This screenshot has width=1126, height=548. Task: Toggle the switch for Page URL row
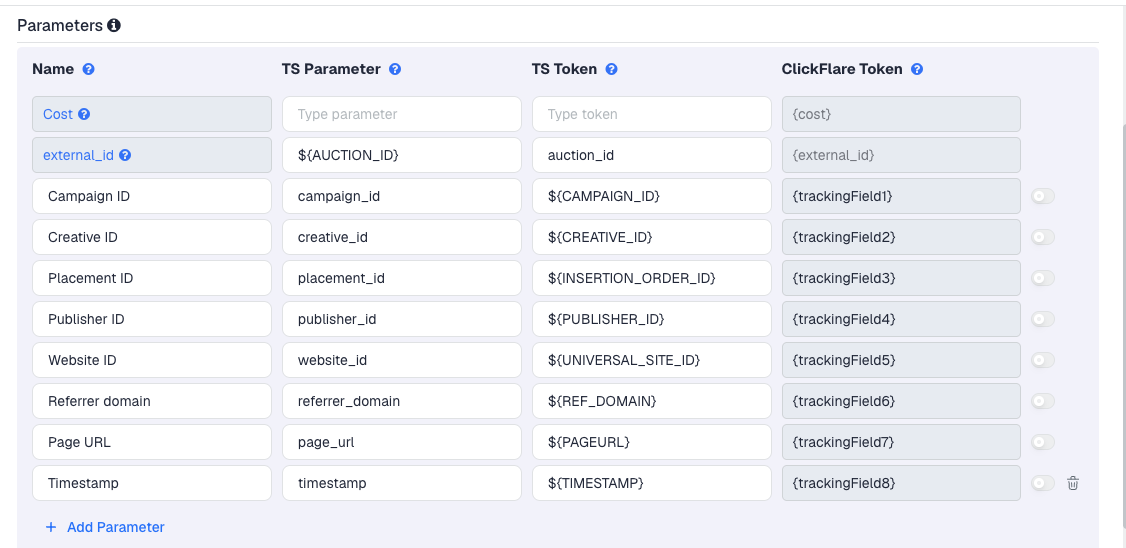pos(1043,442)
